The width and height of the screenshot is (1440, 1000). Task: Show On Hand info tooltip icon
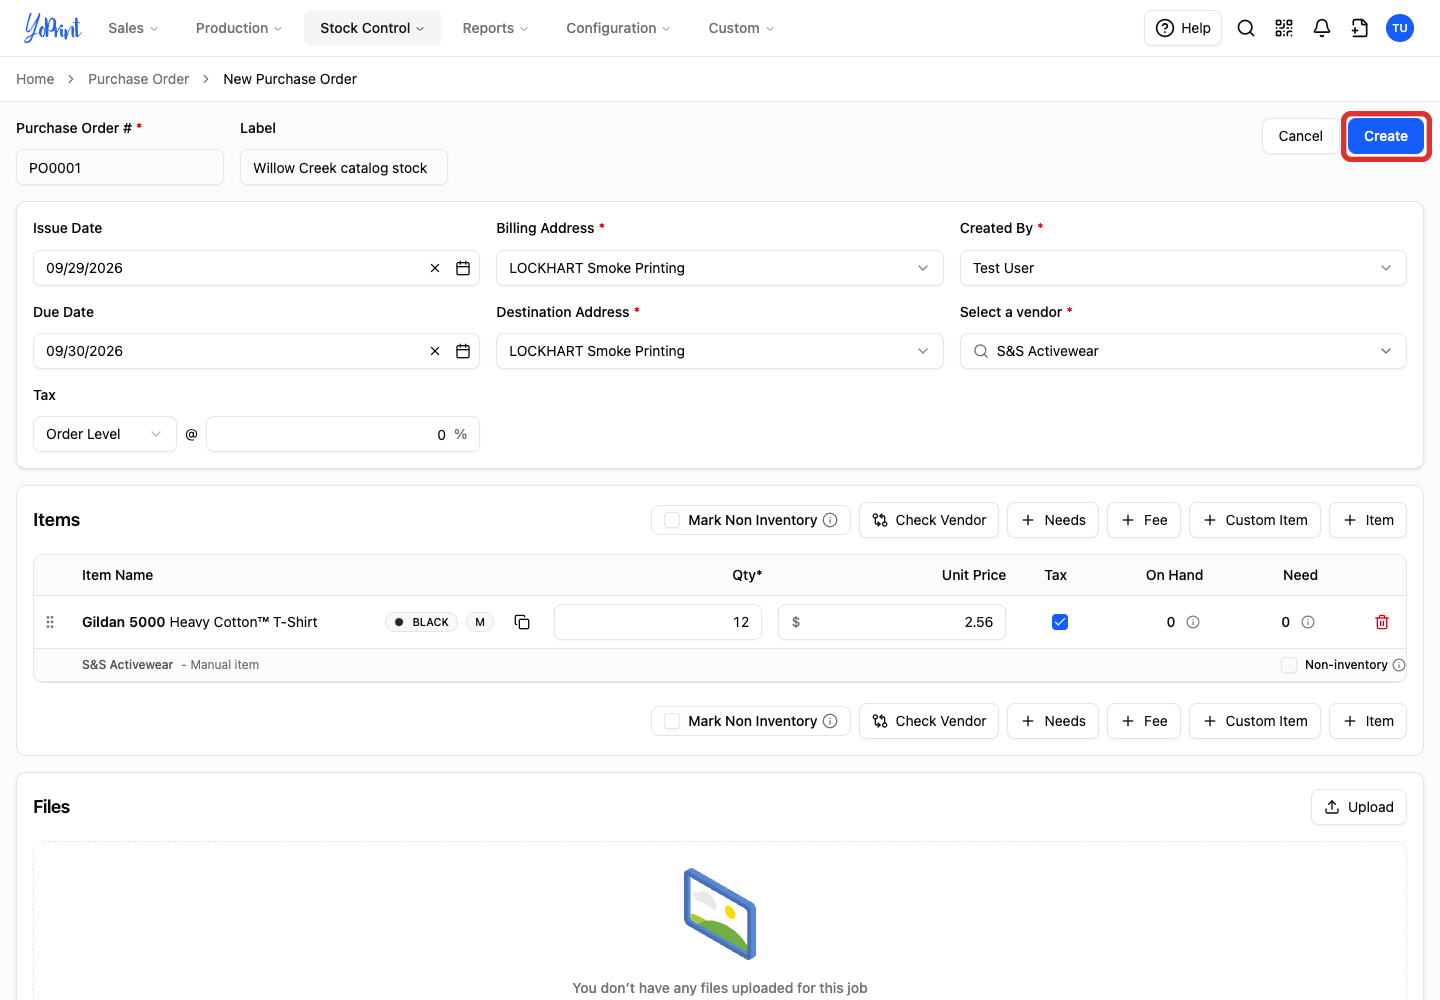(x=1193, y=622)
